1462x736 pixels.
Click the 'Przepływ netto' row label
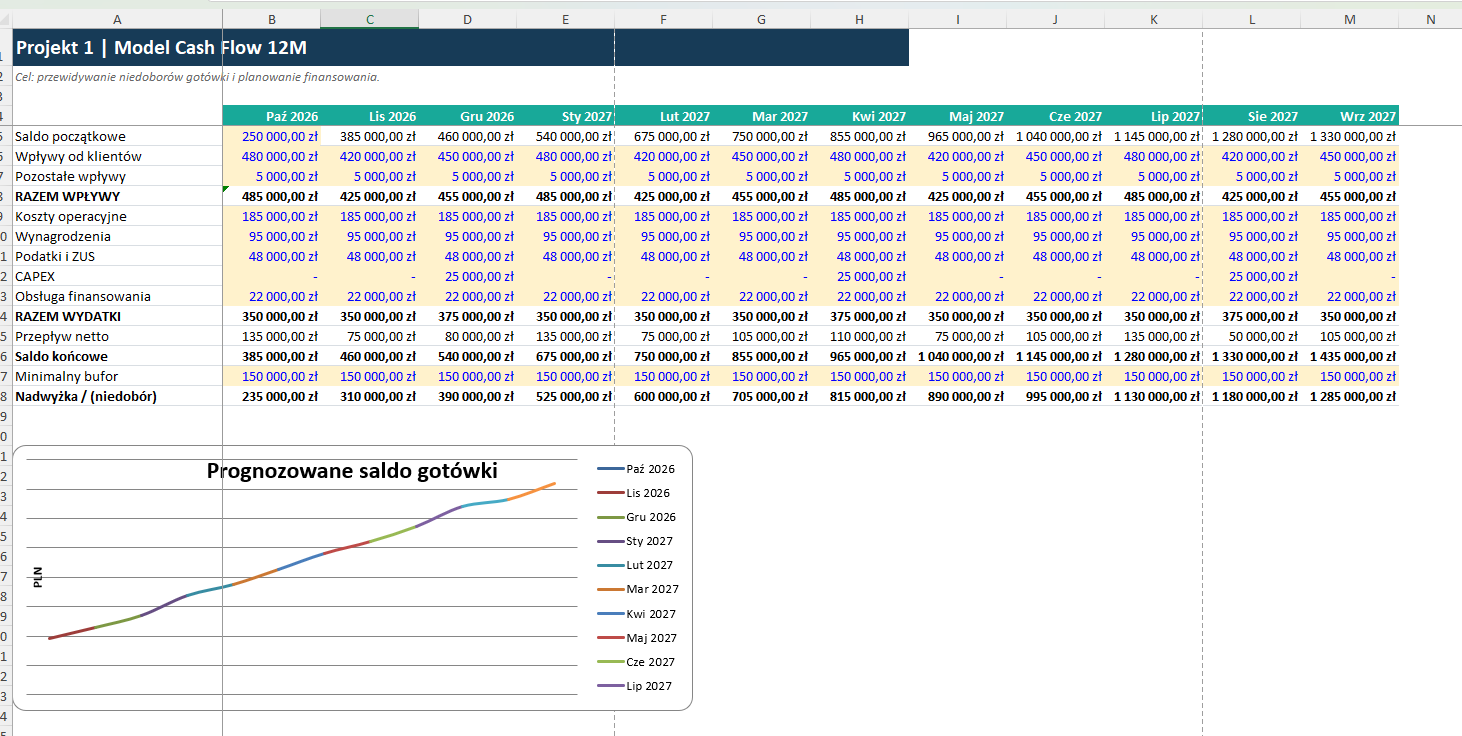pyautogui.click(x=62, y=336)
